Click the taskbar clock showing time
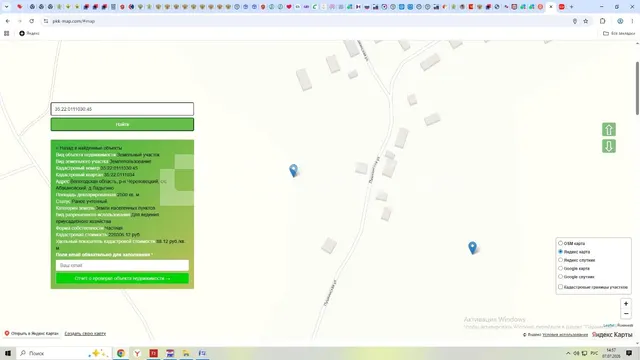Viewport: 640px width, 360px height. (x=611, y=353)
